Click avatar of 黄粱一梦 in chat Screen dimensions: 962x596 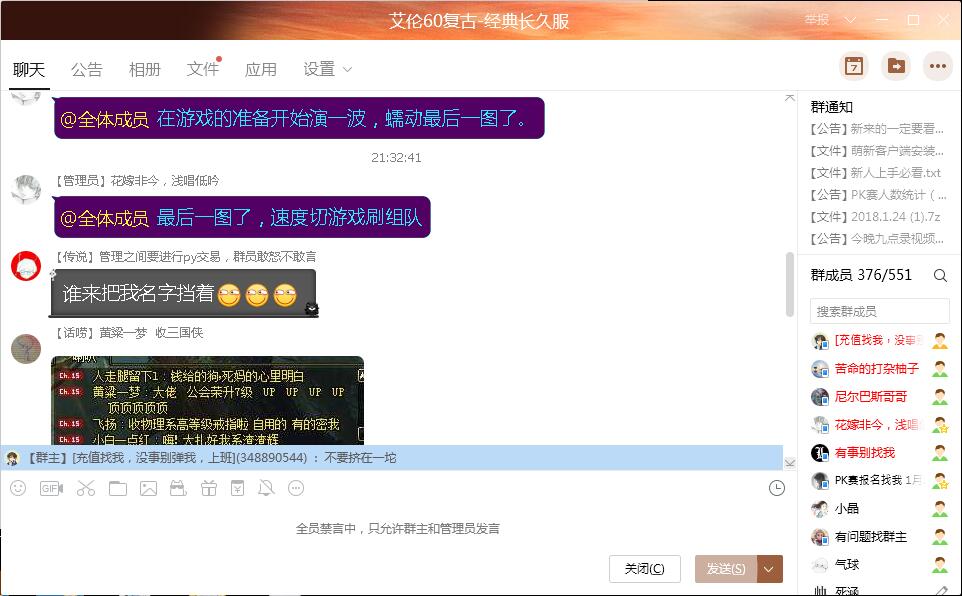pos(26,349)
